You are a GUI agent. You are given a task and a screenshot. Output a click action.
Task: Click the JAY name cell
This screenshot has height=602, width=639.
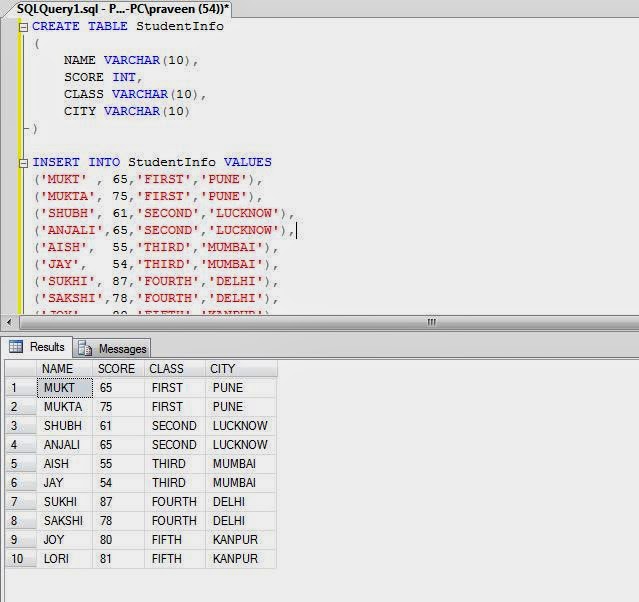click(65, 483)
